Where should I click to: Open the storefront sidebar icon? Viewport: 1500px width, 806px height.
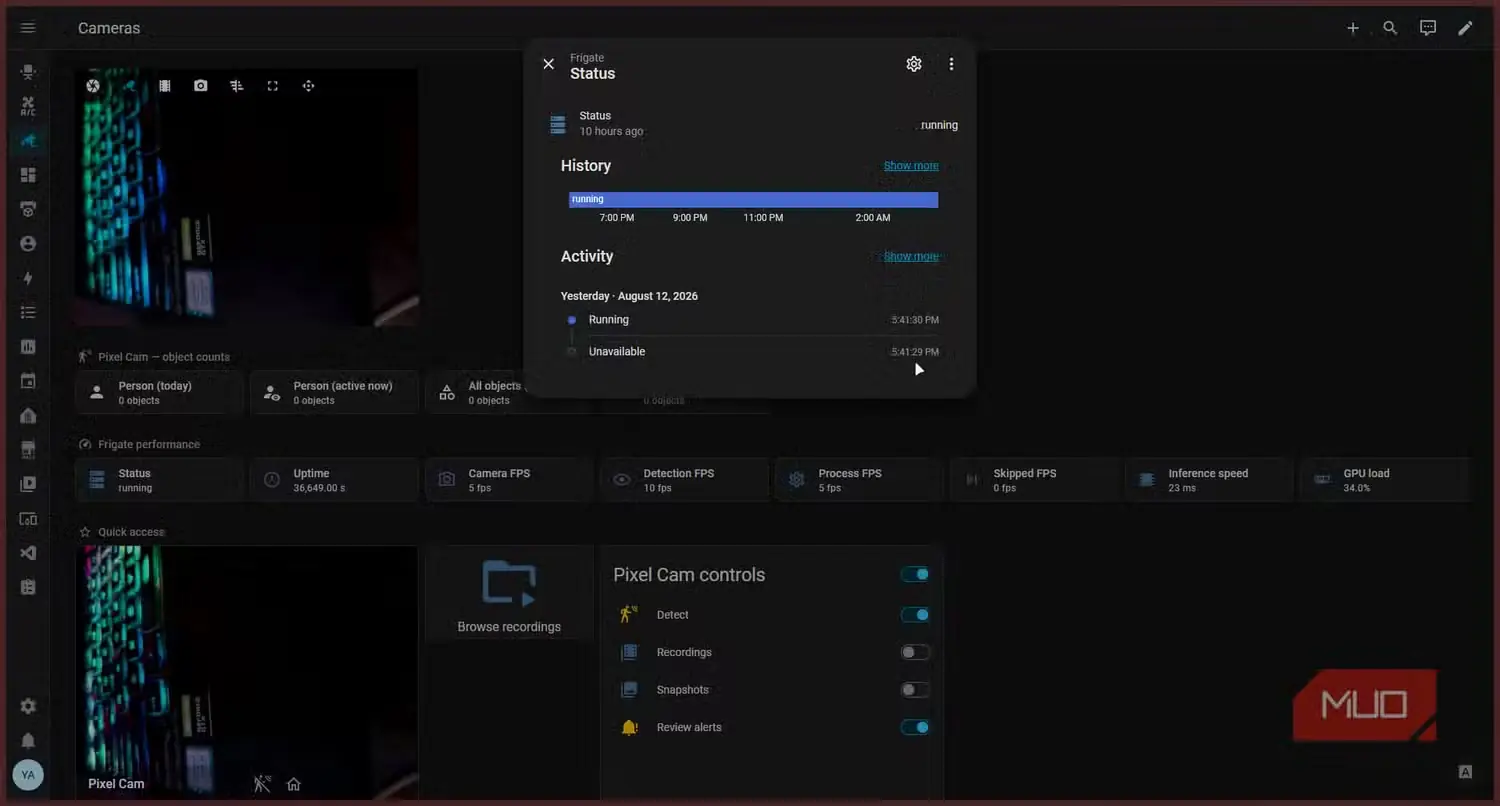(x=28, y=450)
